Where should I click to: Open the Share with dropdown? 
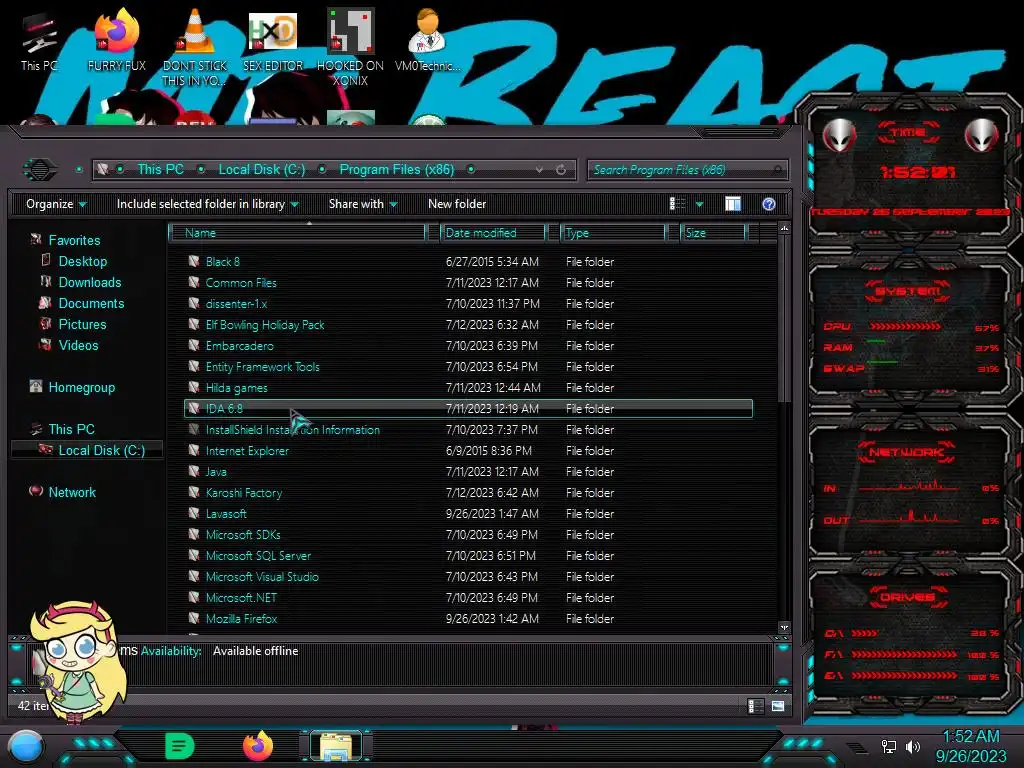pos(363,204)
